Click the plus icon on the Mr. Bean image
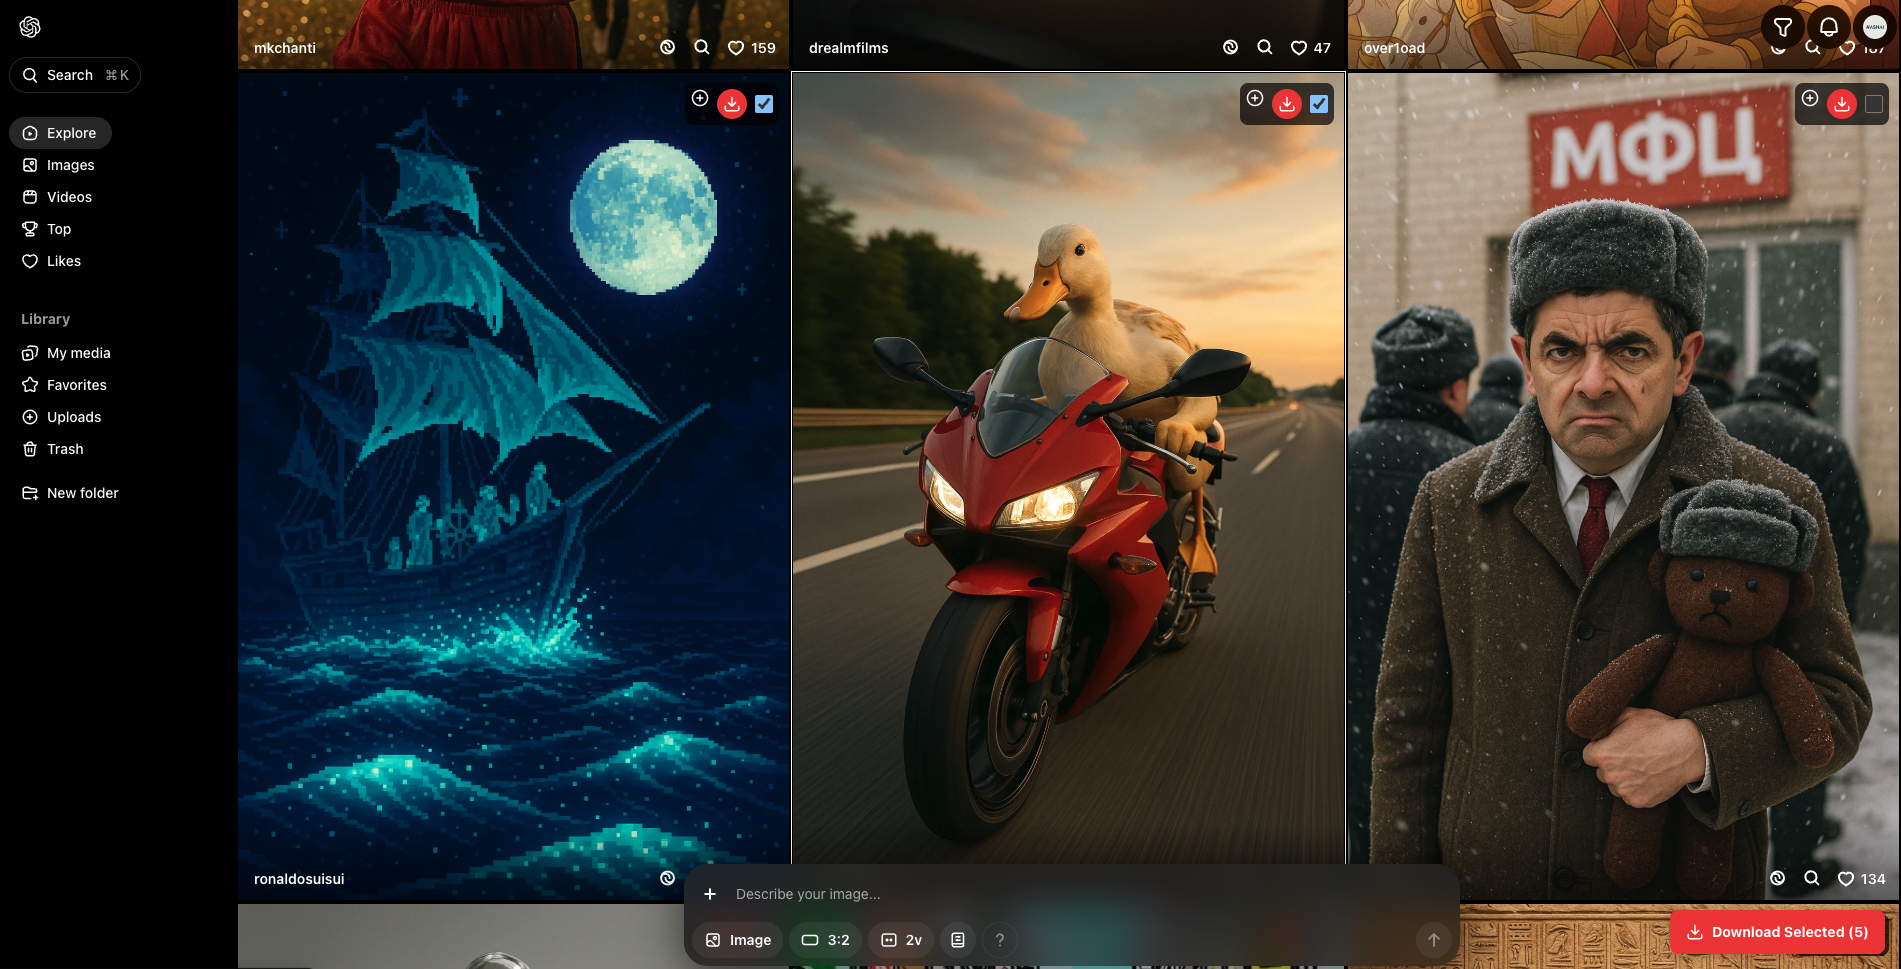The image size is (1901, 969). click(x=1810, y=98)
